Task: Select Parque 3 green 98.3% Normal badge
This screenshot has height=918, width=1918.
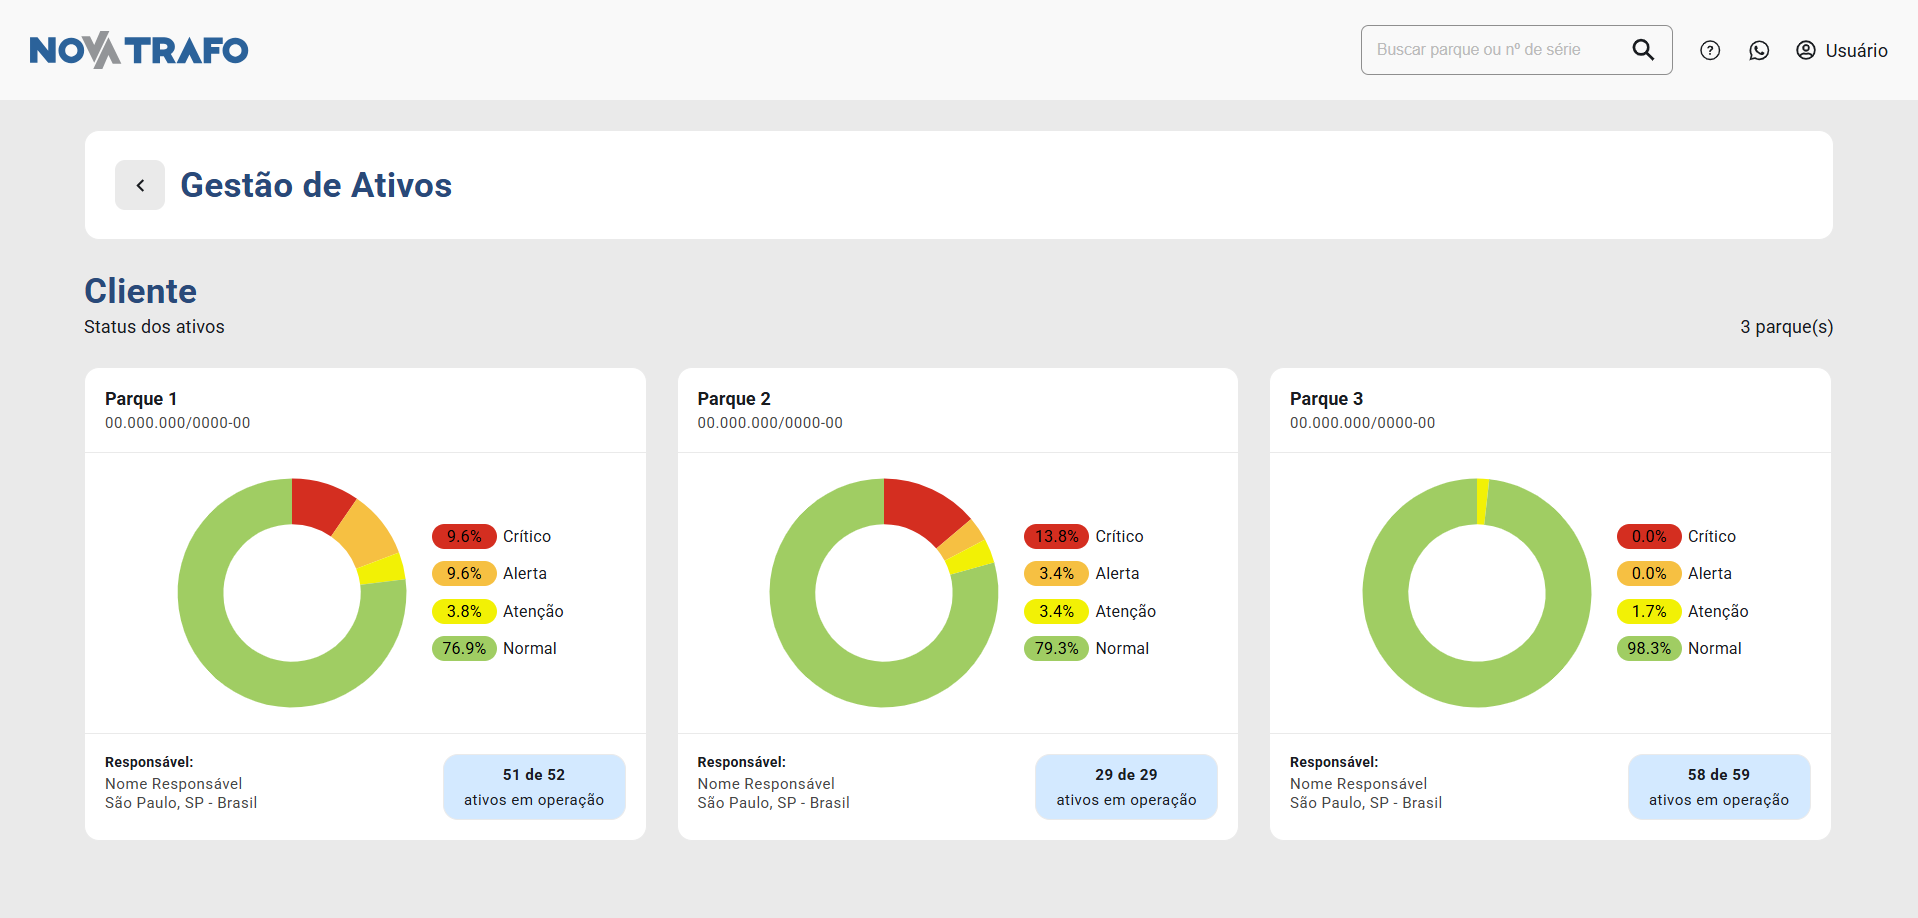Action: pyautogui.click(x=1648, y=648)
